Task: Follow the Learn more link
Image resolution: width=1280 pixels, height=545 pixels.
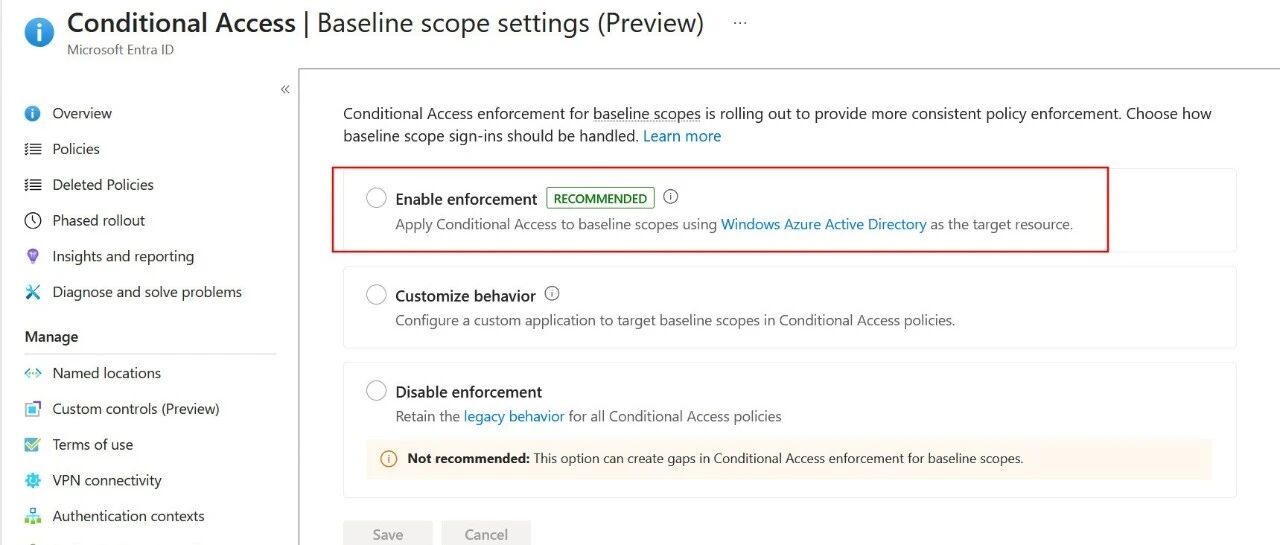Action: click(x=682, y=136)
